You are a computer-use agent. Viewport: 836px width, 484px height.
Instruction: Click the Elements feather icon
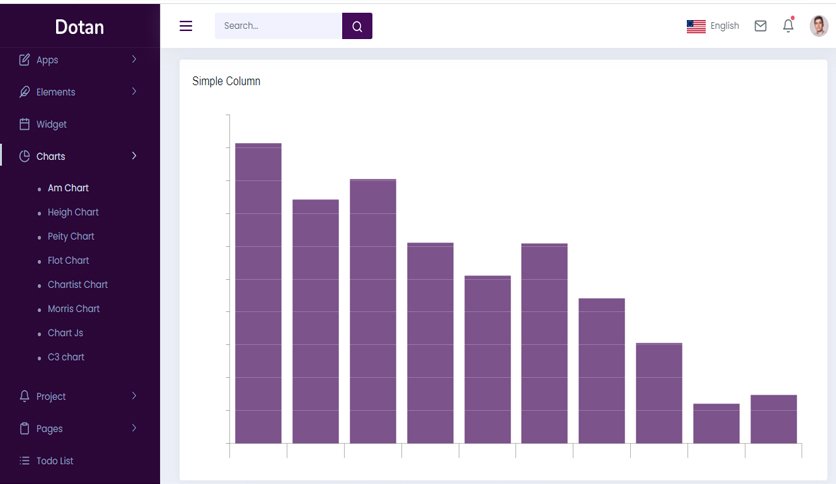pyautogui.click(x=25, y=92)
